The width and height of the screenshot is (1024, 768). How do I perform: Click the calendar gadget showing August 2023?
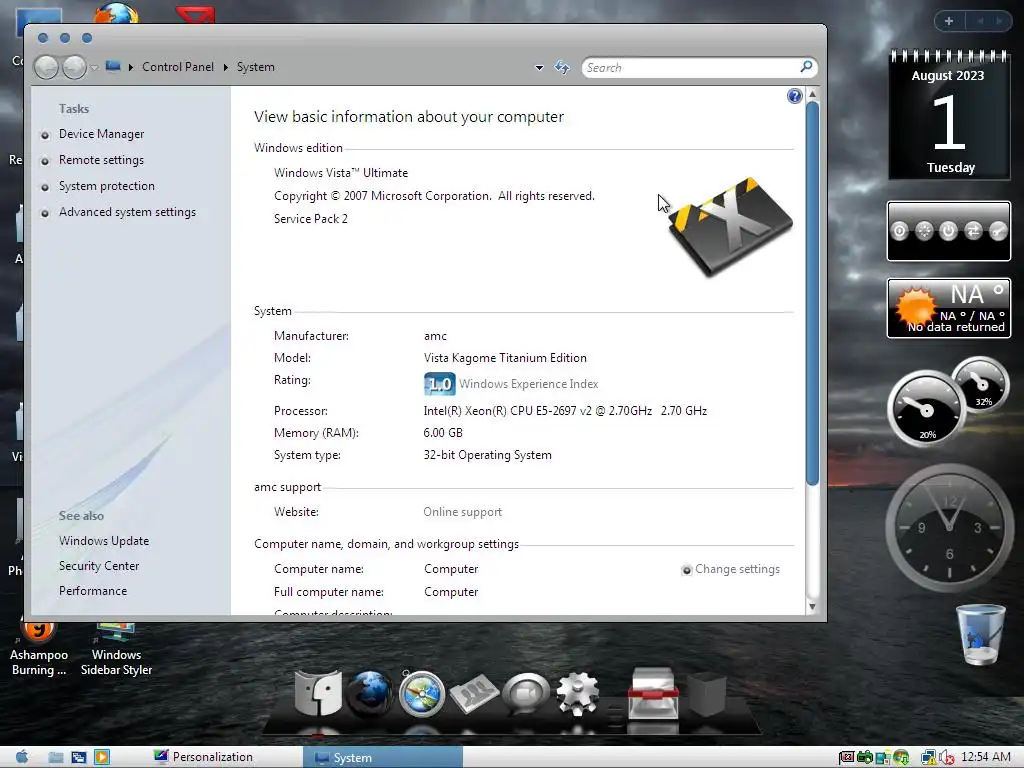pyautogui.click(x=949, y=116)
